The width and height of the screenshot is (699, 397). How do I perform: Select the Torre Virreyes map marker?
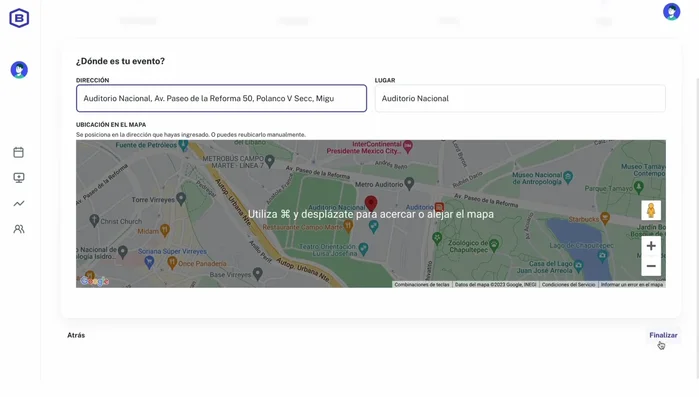pos(181,199)
